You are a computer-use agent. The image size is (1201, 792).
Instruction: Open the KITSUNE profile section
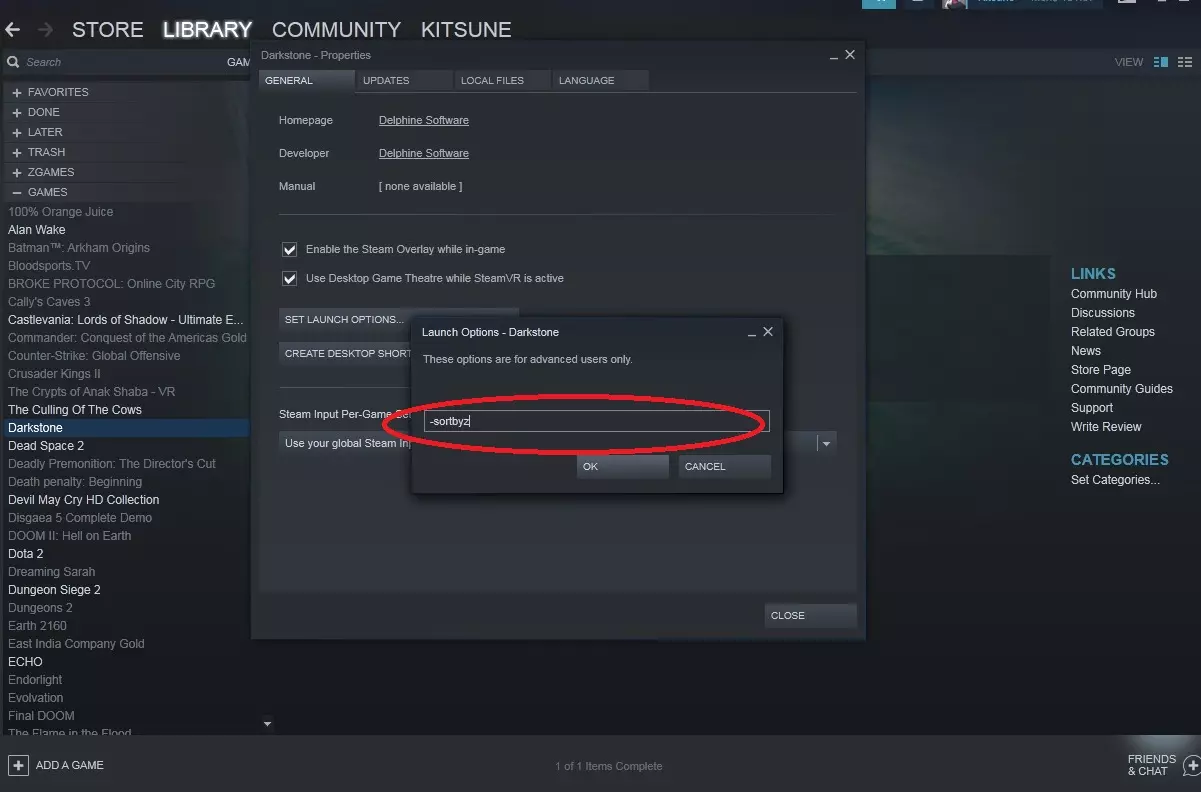(x=466, y=30)
